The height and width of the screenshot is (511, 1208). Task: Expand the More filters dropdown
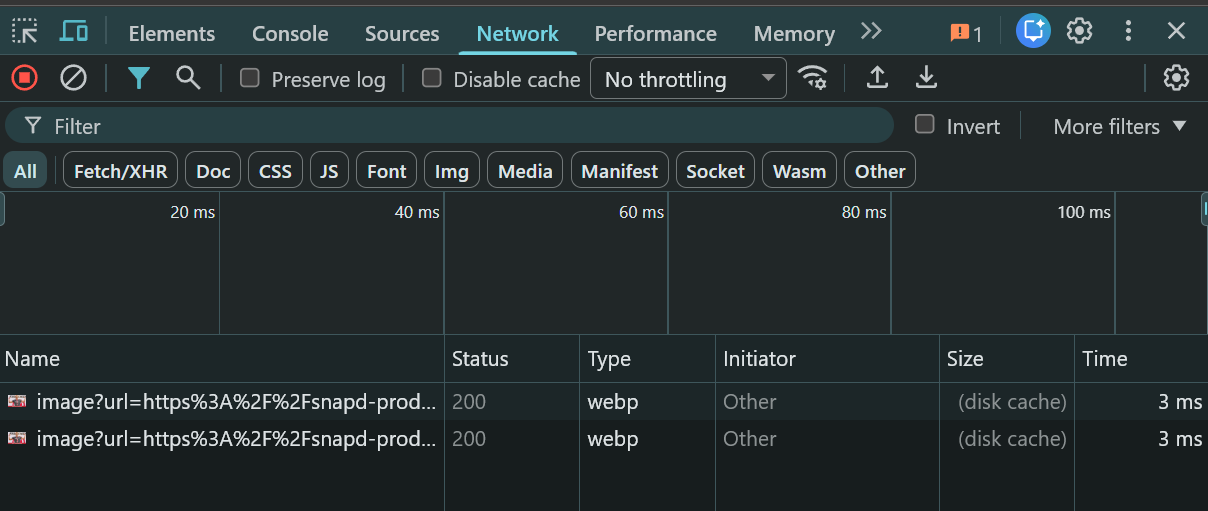tap(1119, 126)
